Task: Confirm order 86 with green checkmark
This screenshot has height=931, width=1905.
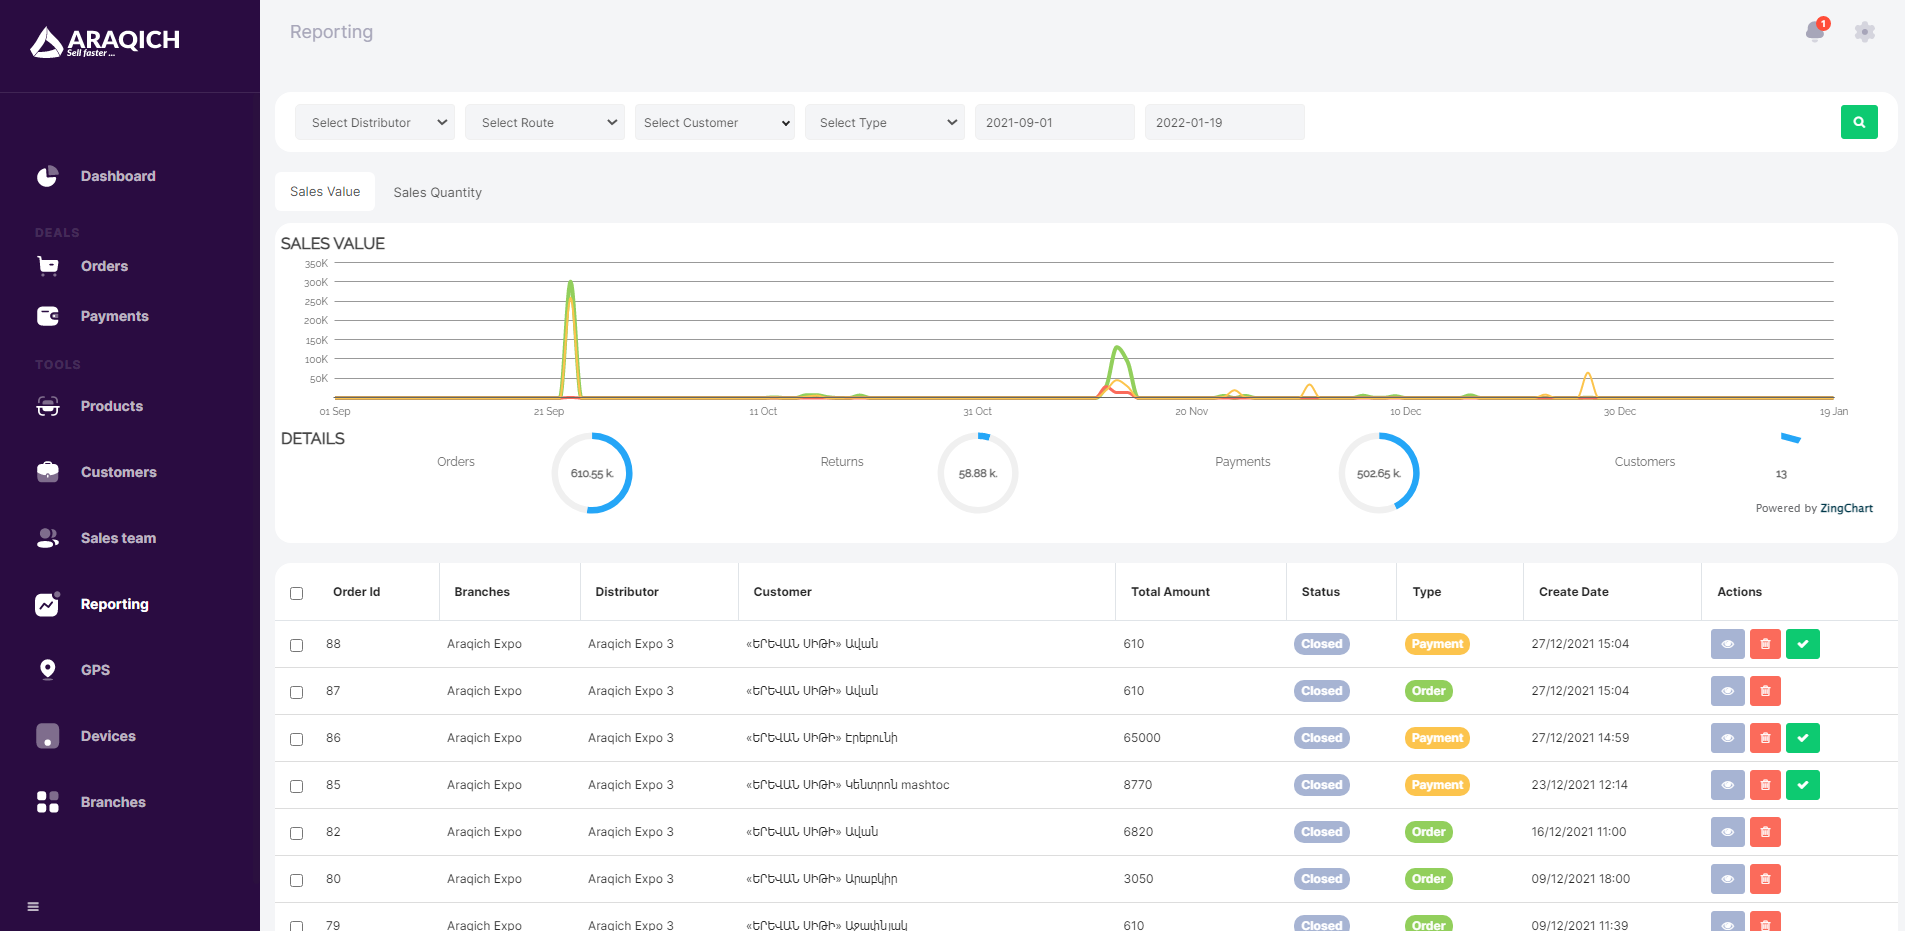Action: coord(1802,738)
